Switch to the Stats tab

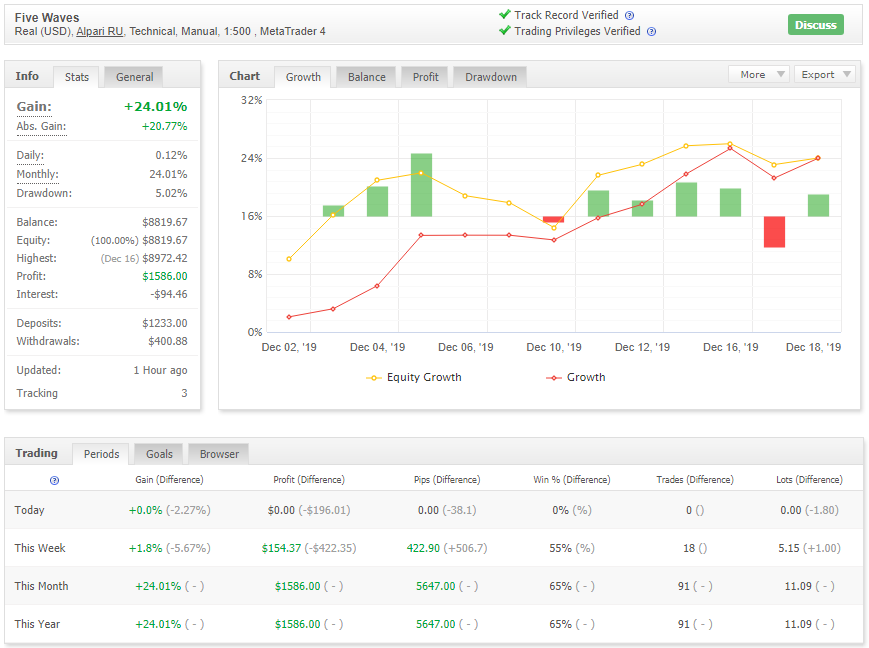point(76,77)
